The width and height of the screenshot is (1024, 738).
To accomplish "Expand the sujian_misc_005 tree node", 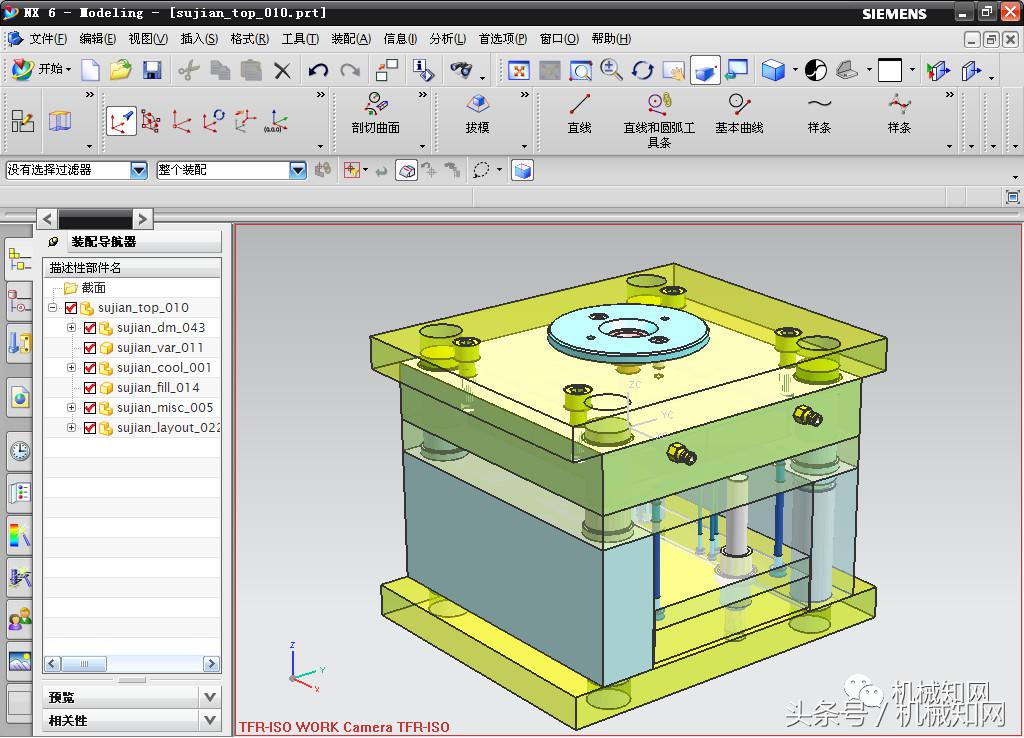I will tap(71, 408).
